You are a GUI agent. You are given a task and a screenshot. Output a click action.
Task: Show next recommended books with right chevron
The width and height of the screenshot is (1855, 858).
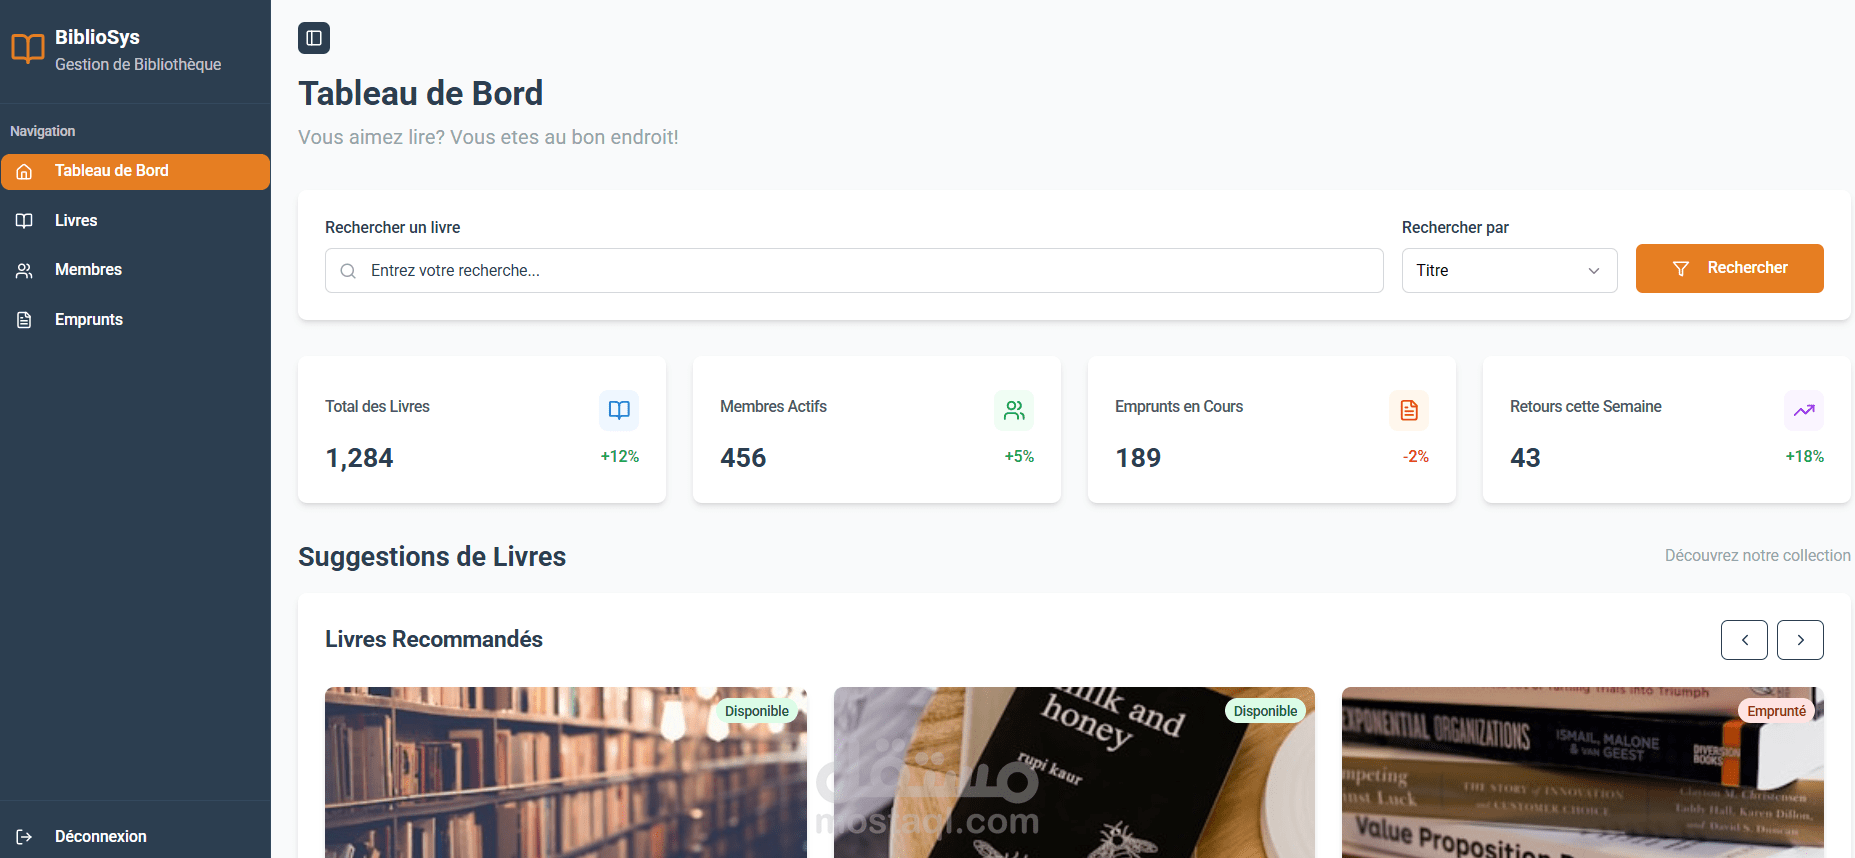coord(1800,640)
